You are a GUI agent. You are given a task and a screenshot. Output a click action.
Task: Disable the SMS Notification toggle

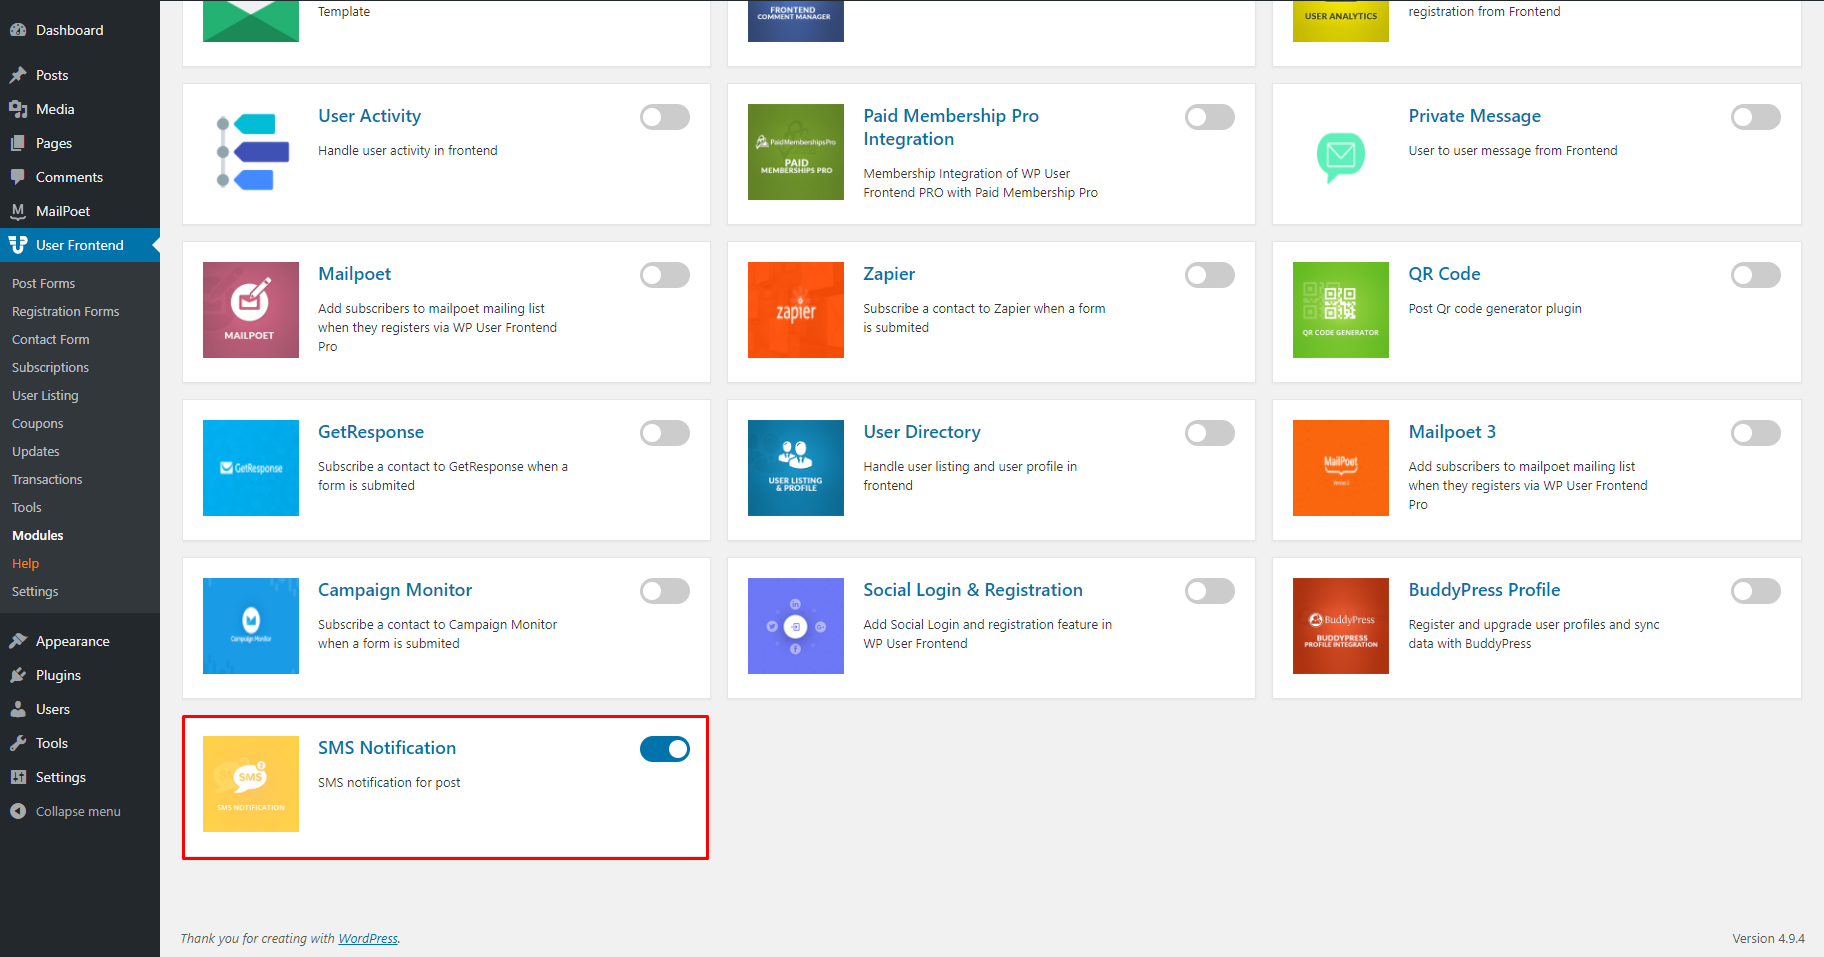click(665, 749)
